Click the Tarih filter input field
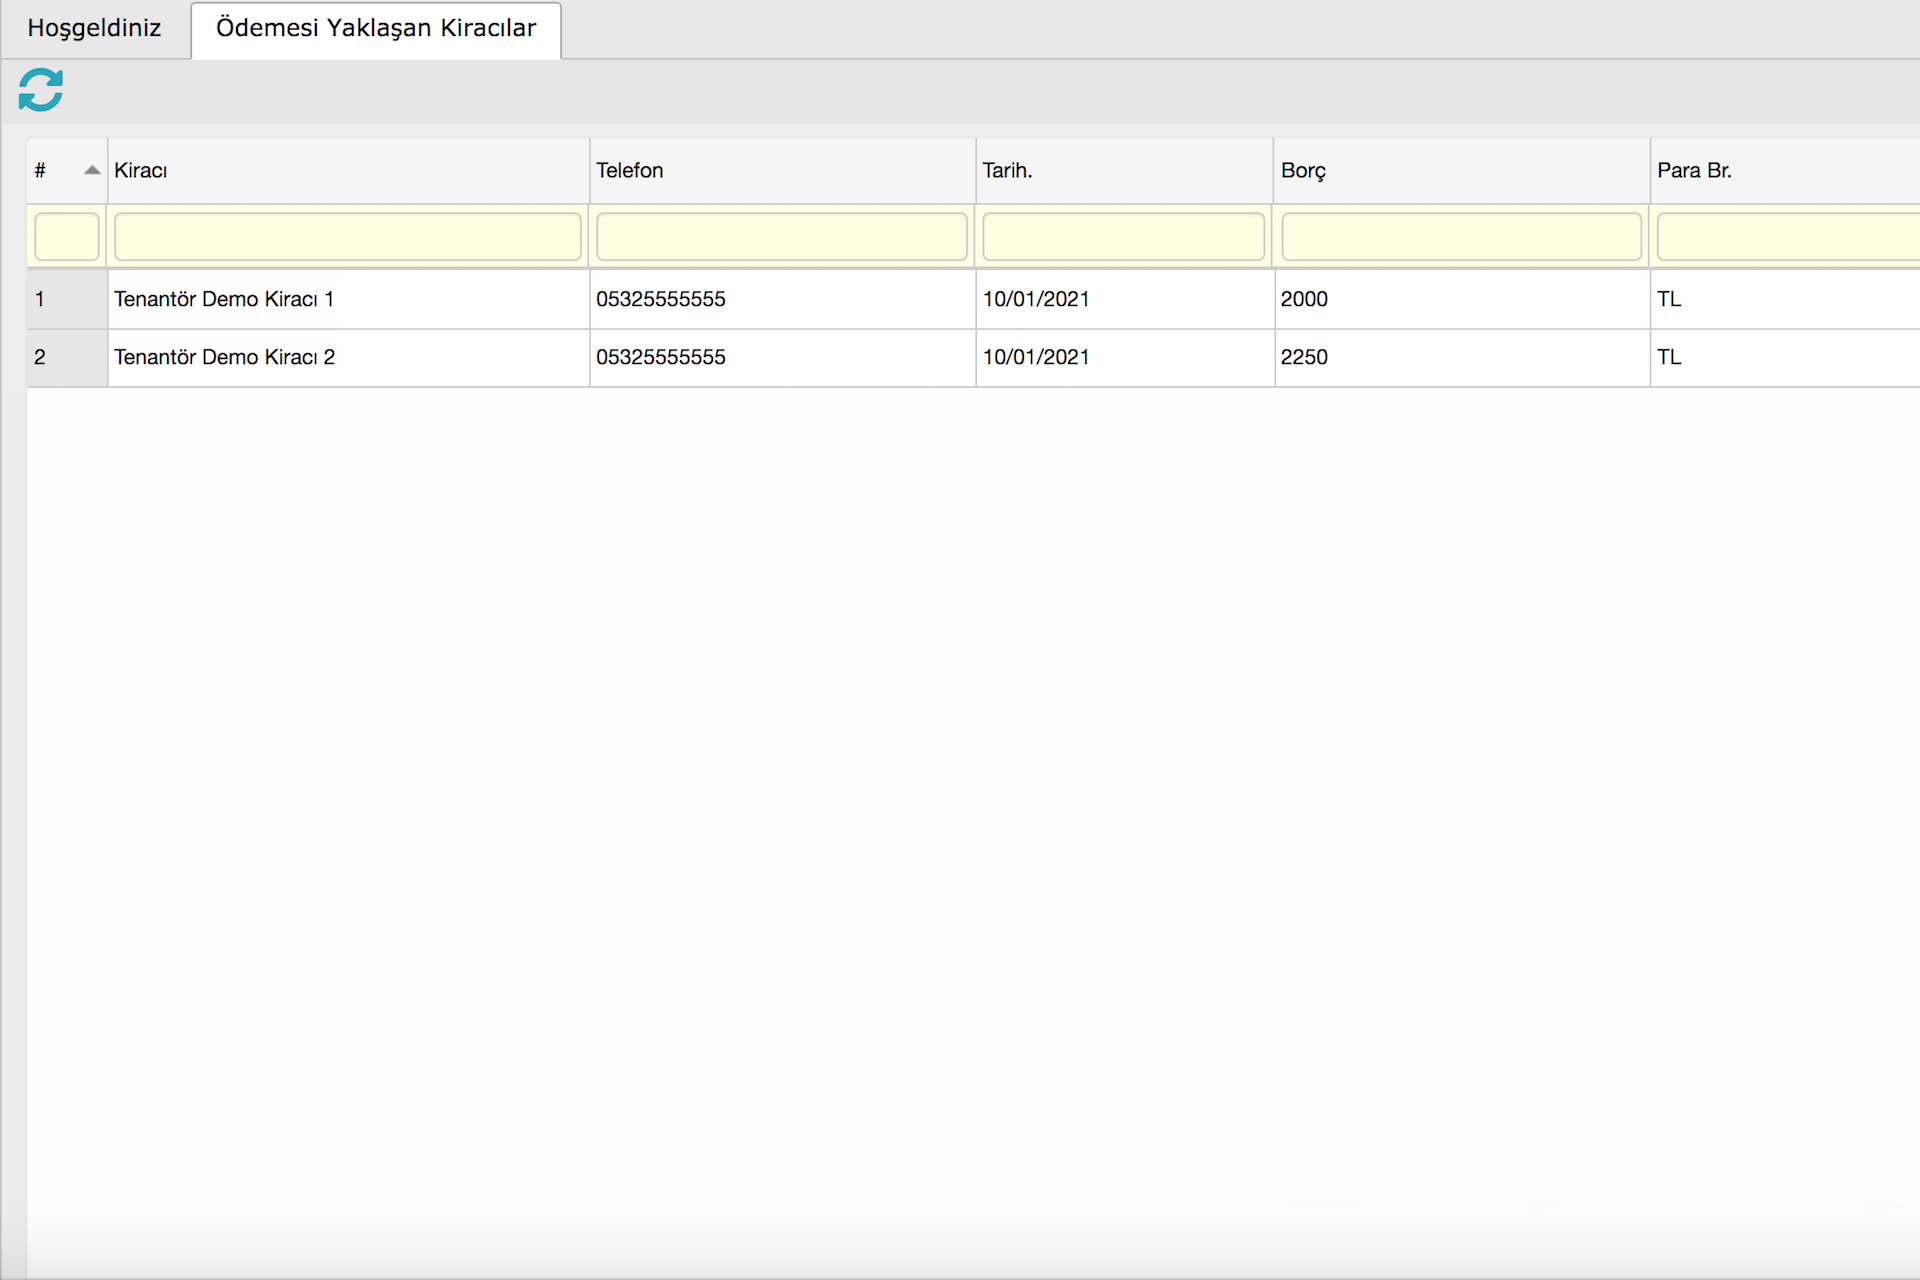This screenshot has width=1920, height=1280. point(1123,237)
